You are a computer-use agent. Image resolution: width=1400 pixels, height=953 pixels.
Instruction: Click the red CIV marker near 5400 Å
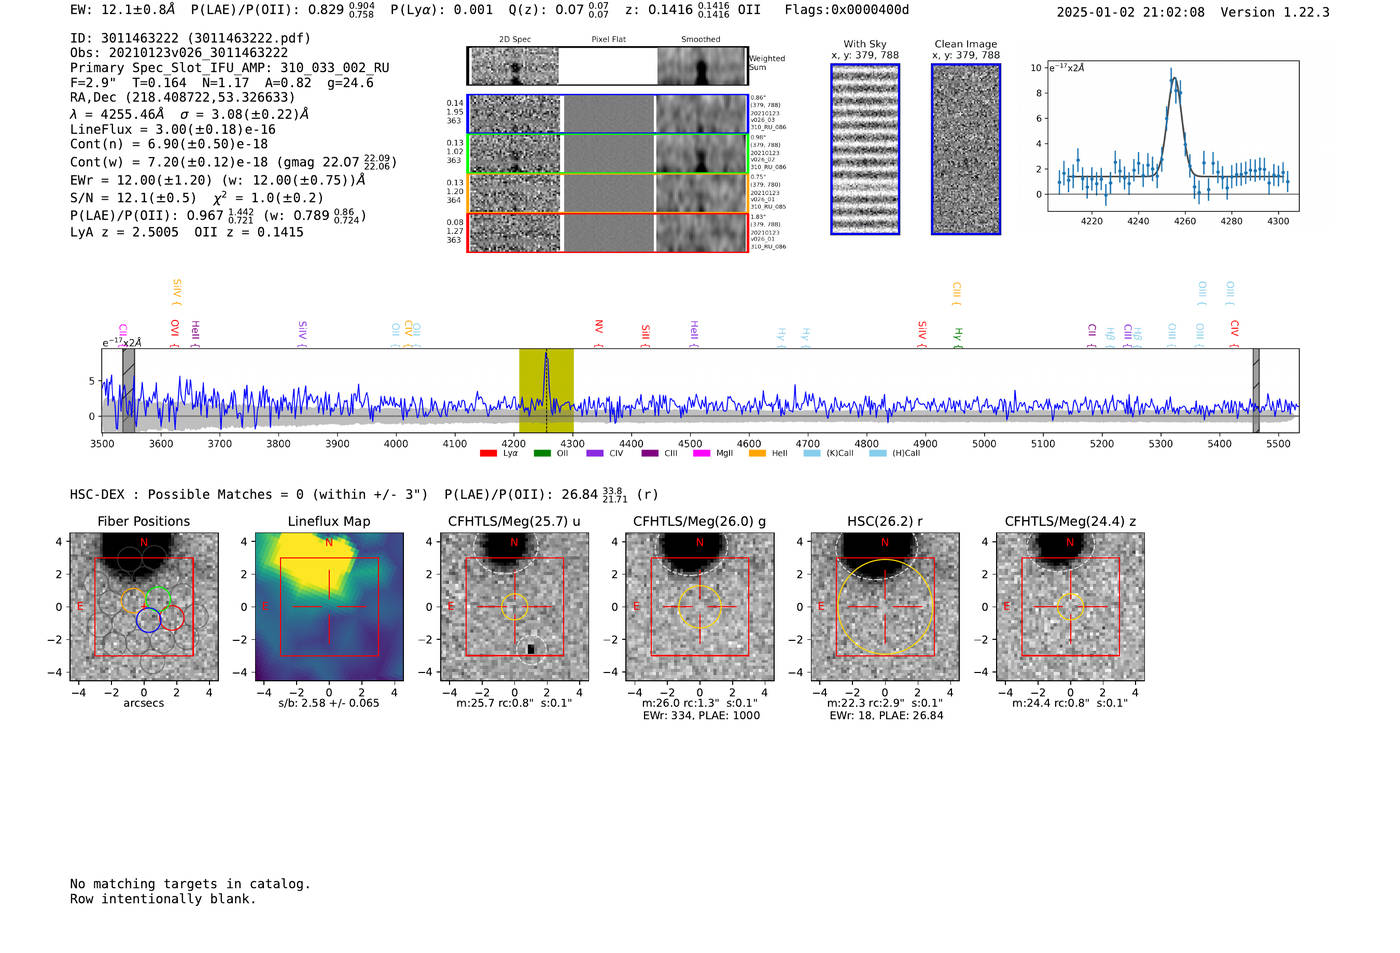click(1234, 333)
